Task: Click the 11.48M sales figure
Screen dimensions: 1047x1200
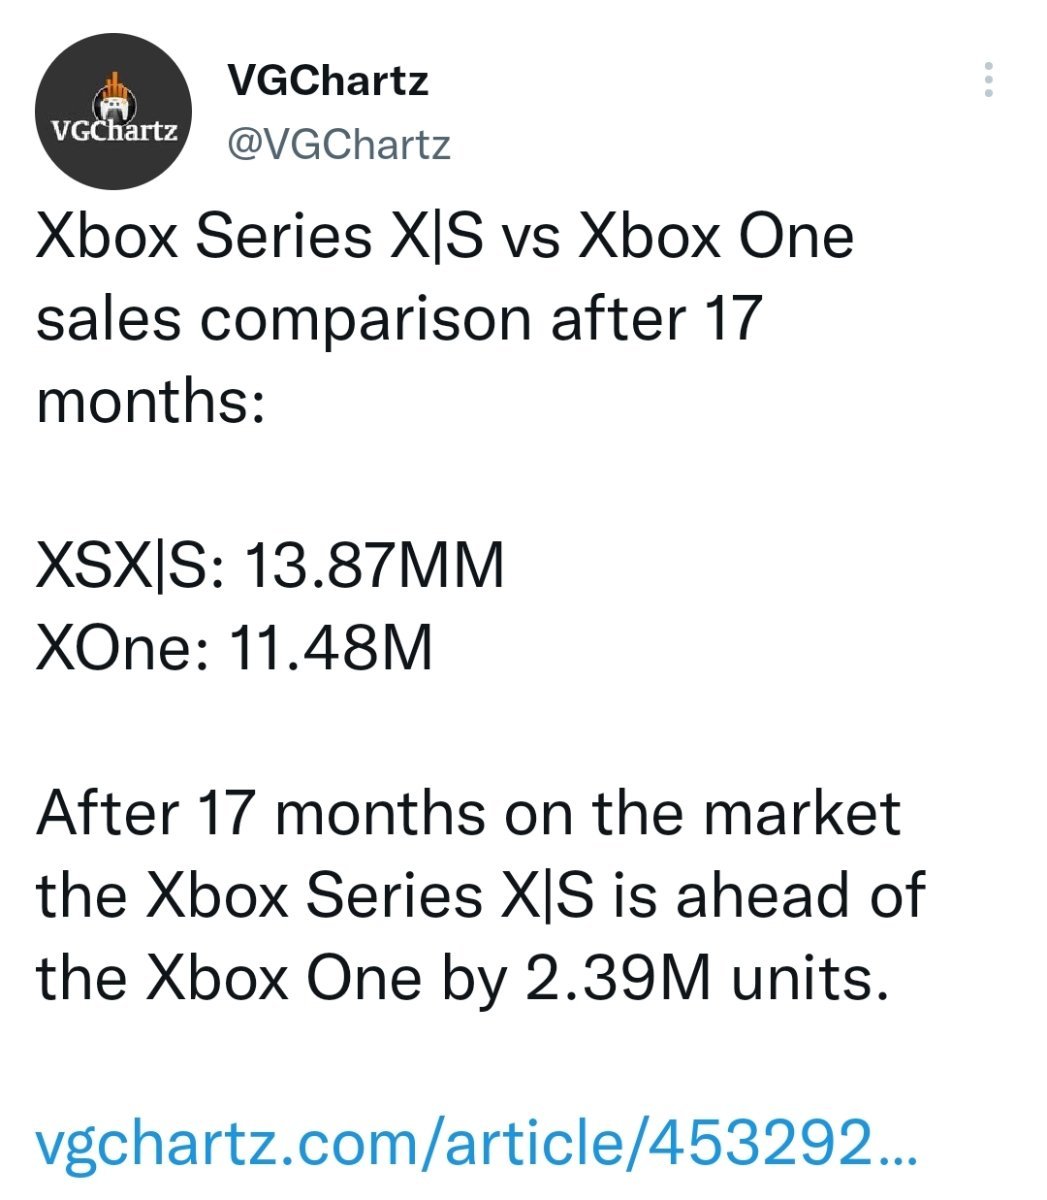Action: [331, 648]
